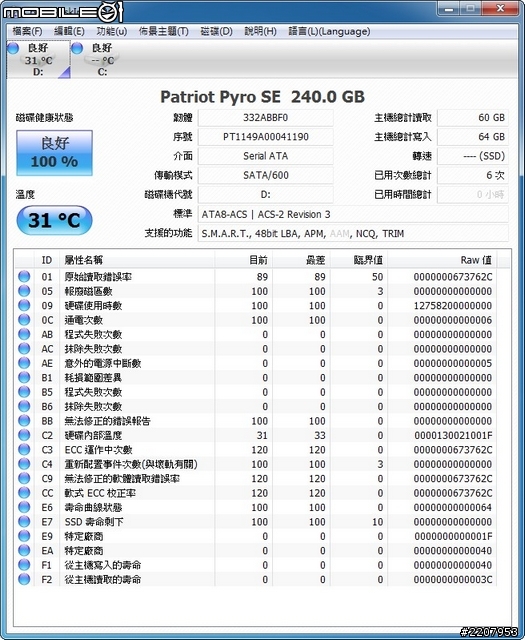This screenshot has height=640, width=525.
Task: Click the status icon of attribute C2
Action: pyautogui.click(x=24, y=435)
